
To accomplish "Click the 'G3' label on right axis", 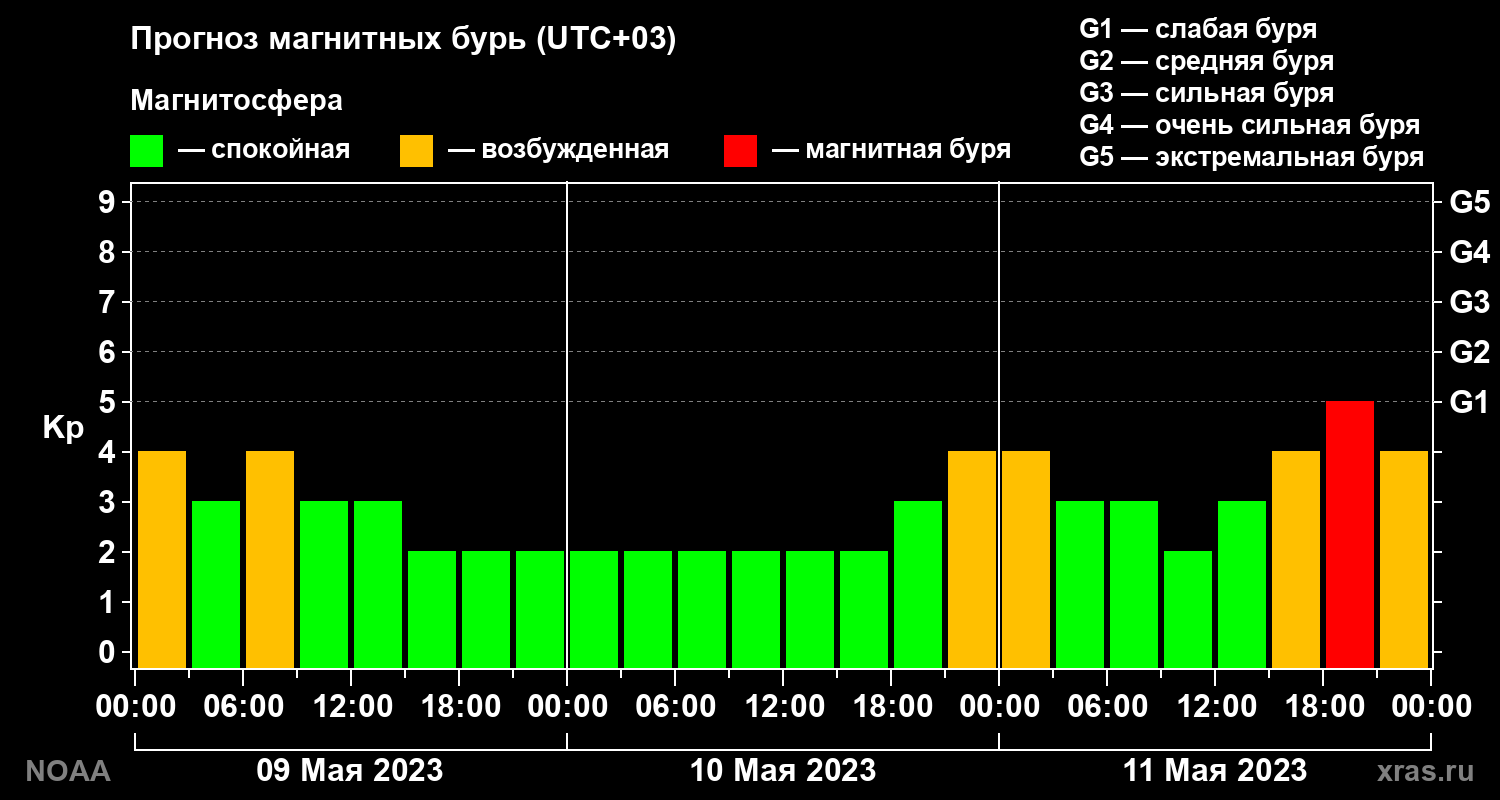I will coord(1469,303).
